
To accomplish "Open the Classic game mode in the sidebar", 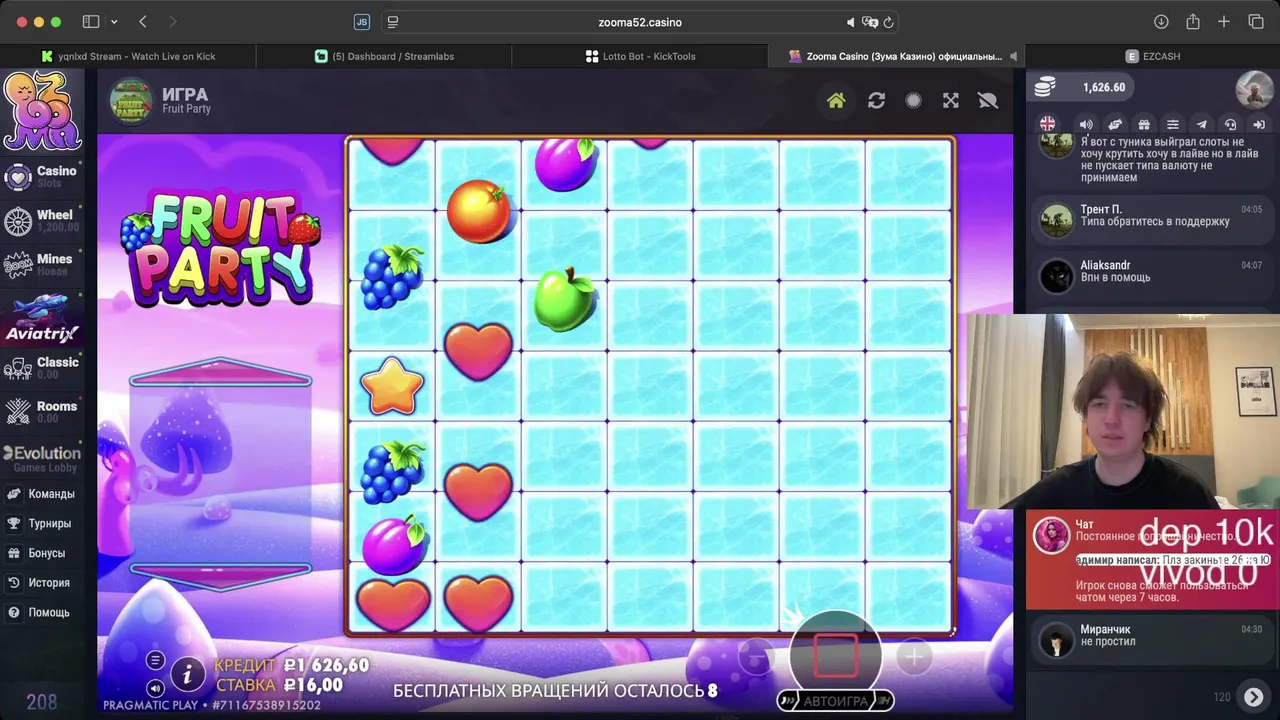I will (42, 368).
